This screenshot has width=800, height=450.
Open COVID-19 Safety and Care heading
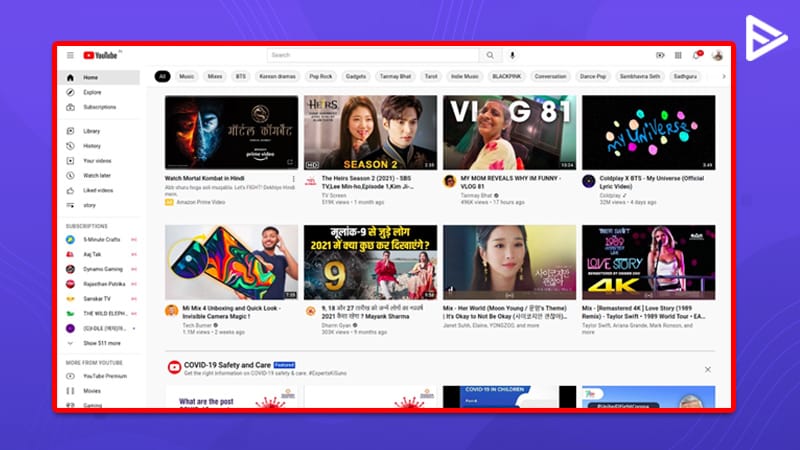227,365
